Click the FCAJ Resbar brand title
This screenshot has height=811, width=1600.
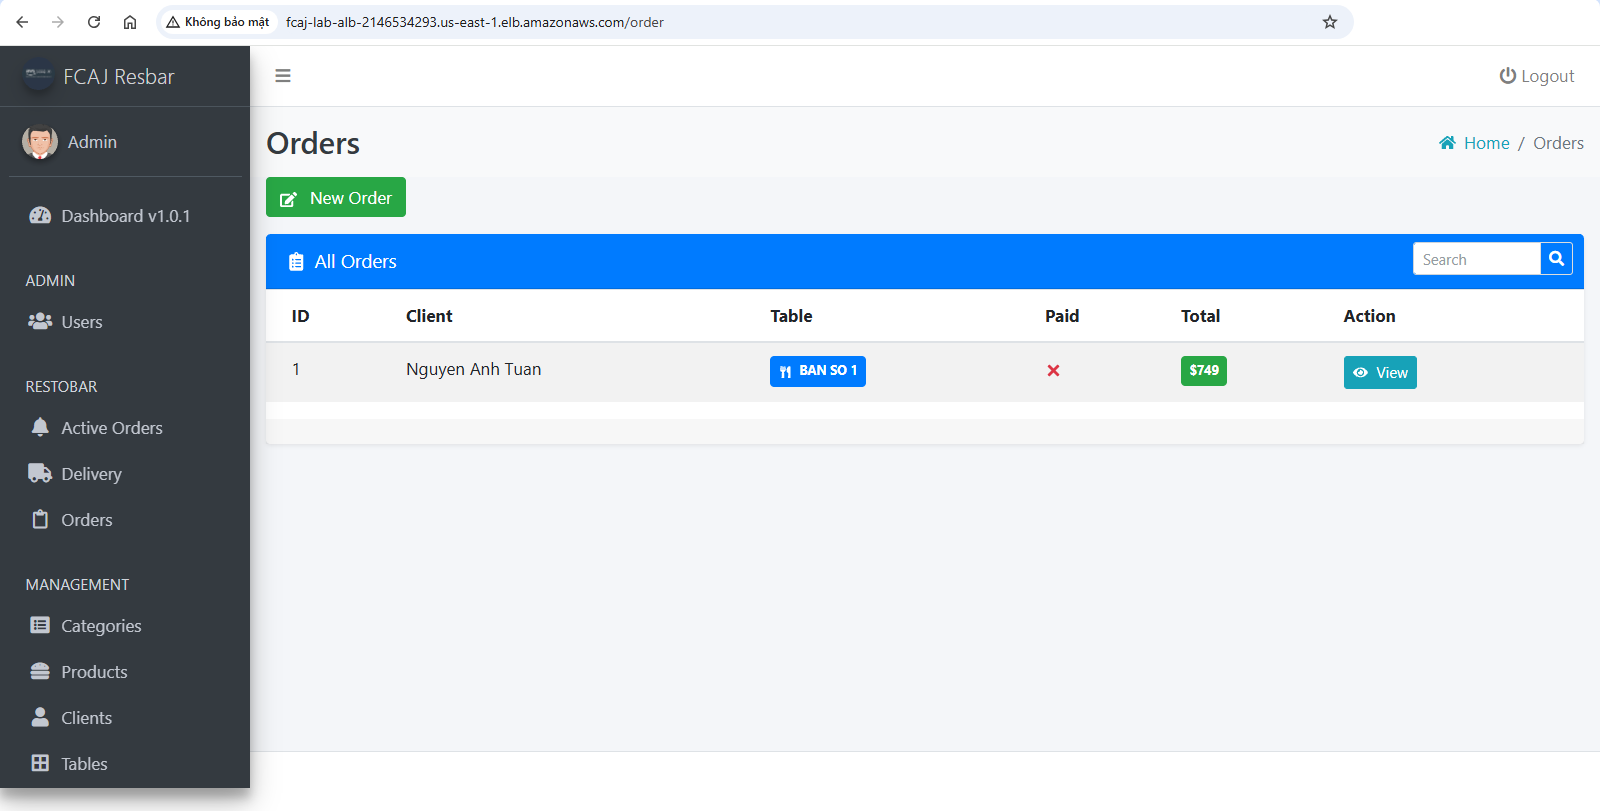tap(119, 77)
